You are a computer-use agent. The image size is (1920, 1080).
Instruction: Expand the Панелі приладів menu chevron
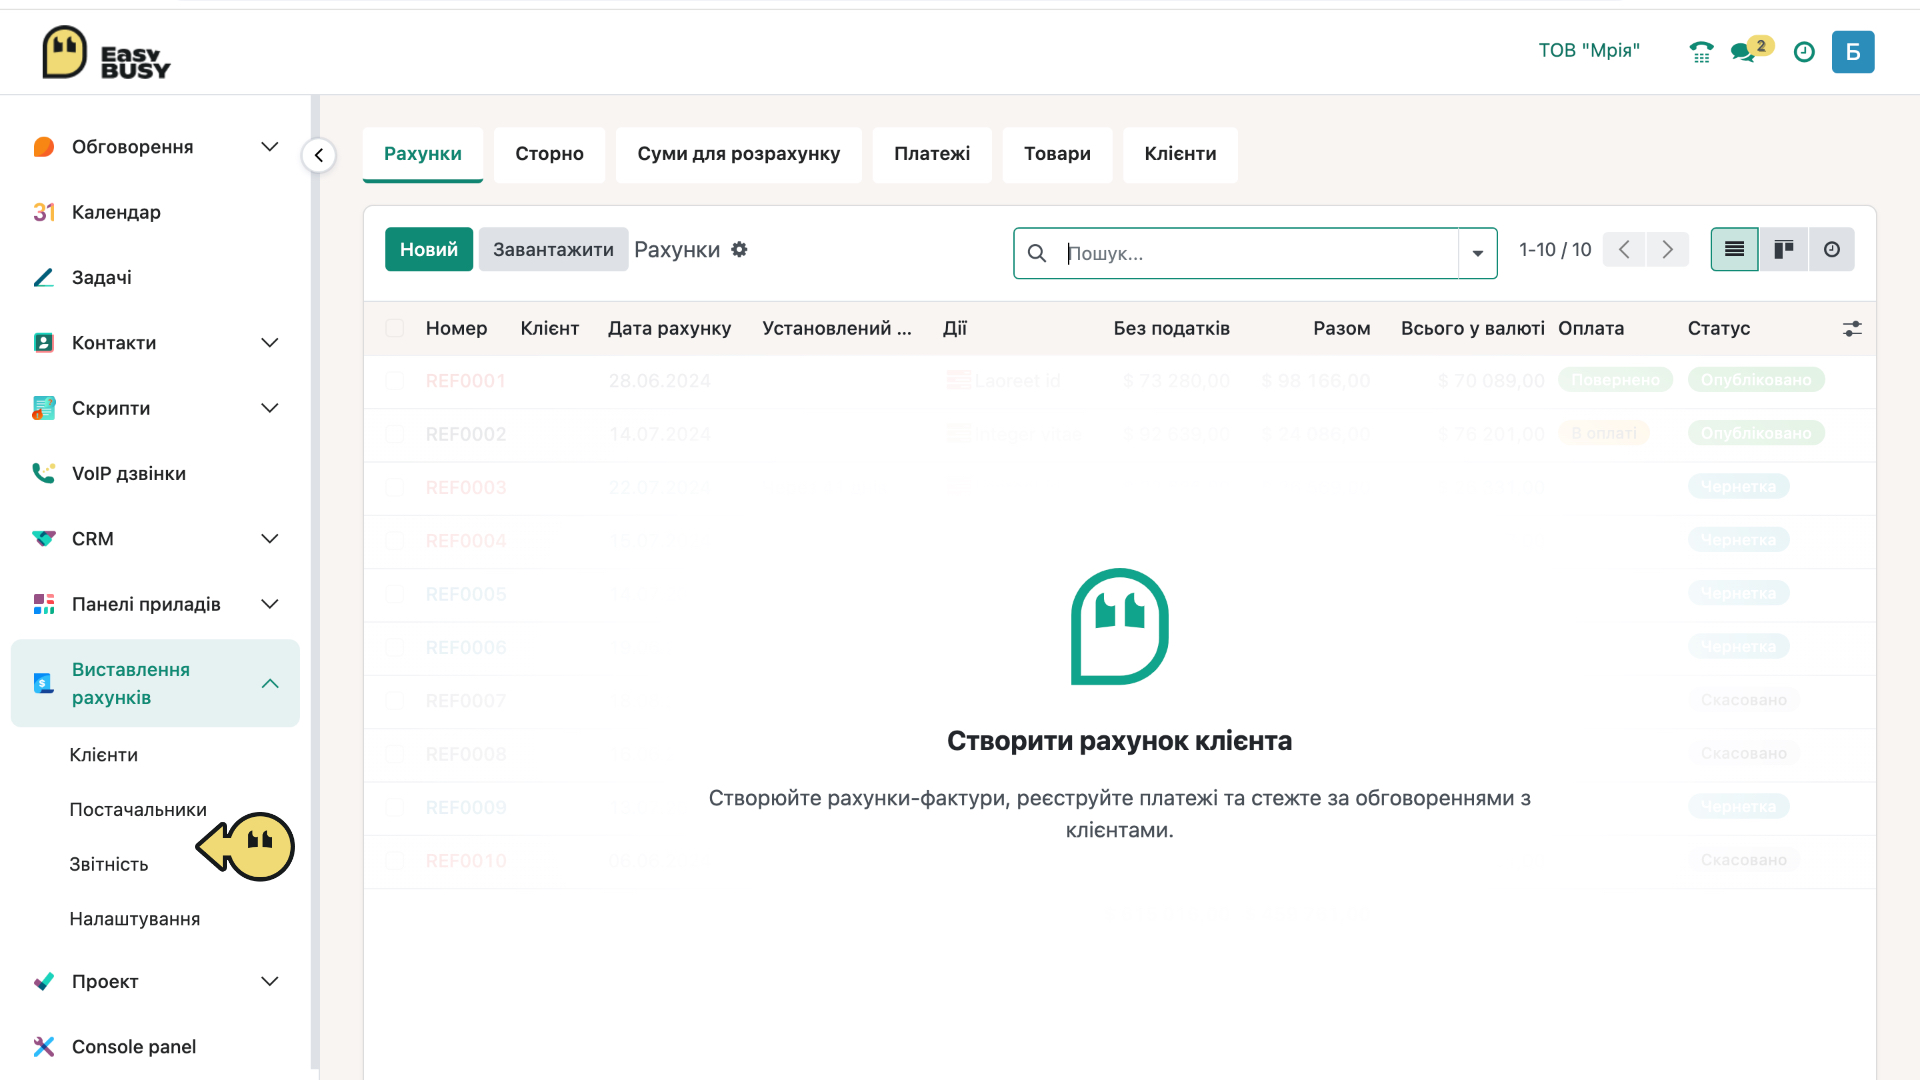(269, 604)
